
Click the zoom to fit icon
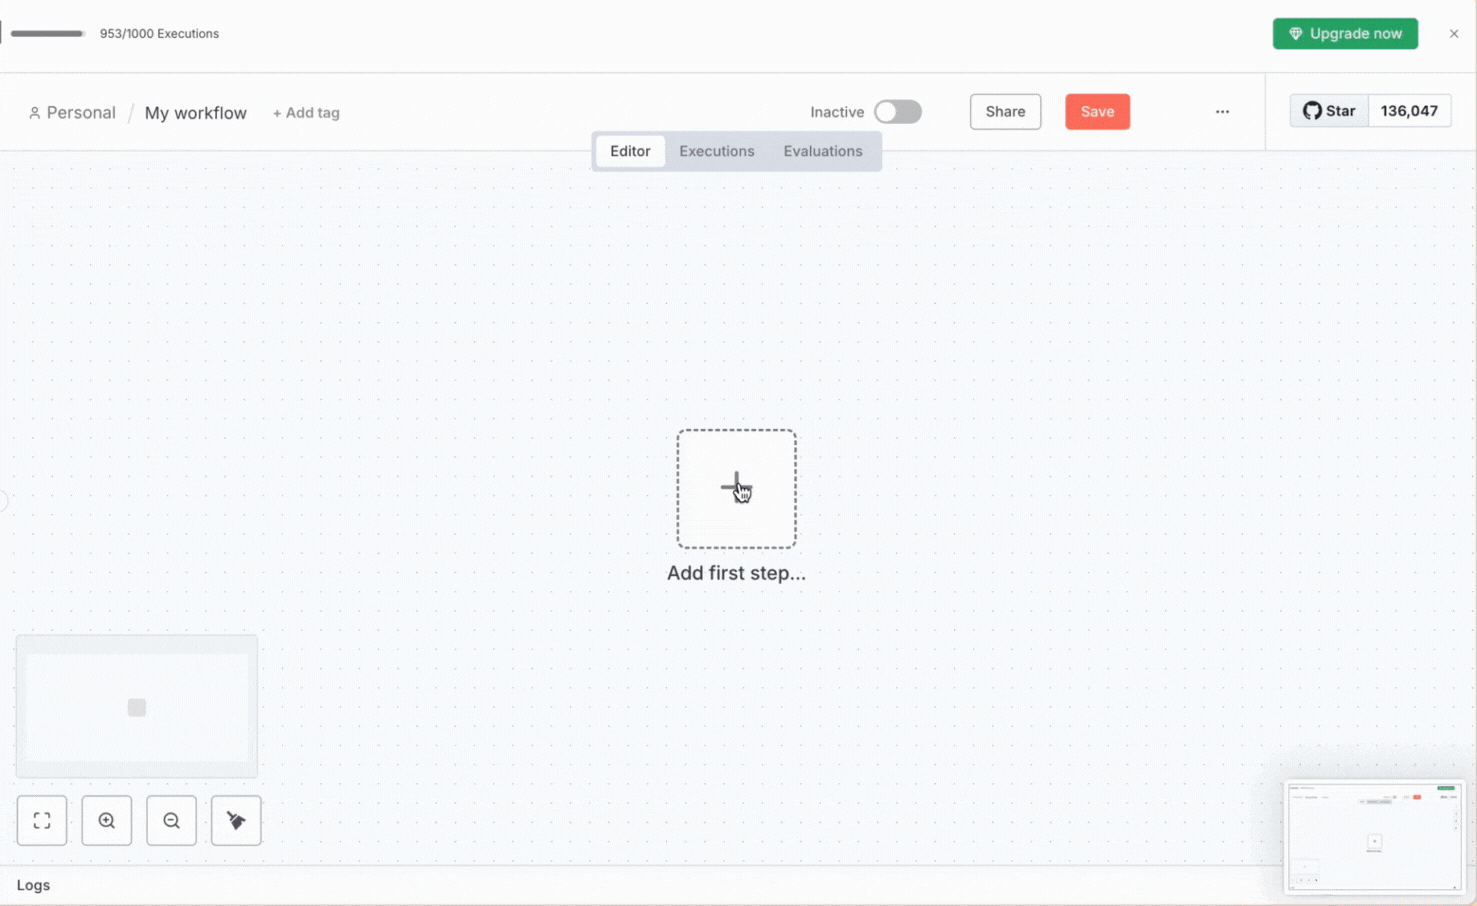42,820
